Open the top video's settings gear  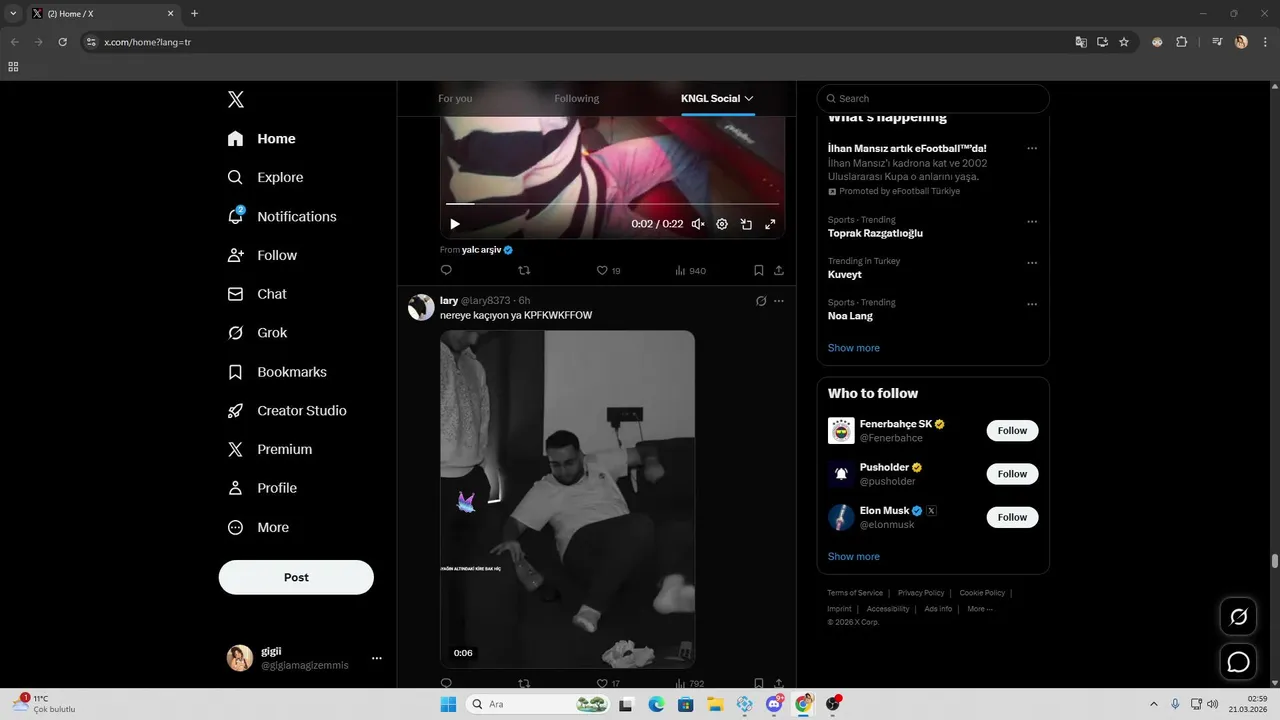[722, 224]
